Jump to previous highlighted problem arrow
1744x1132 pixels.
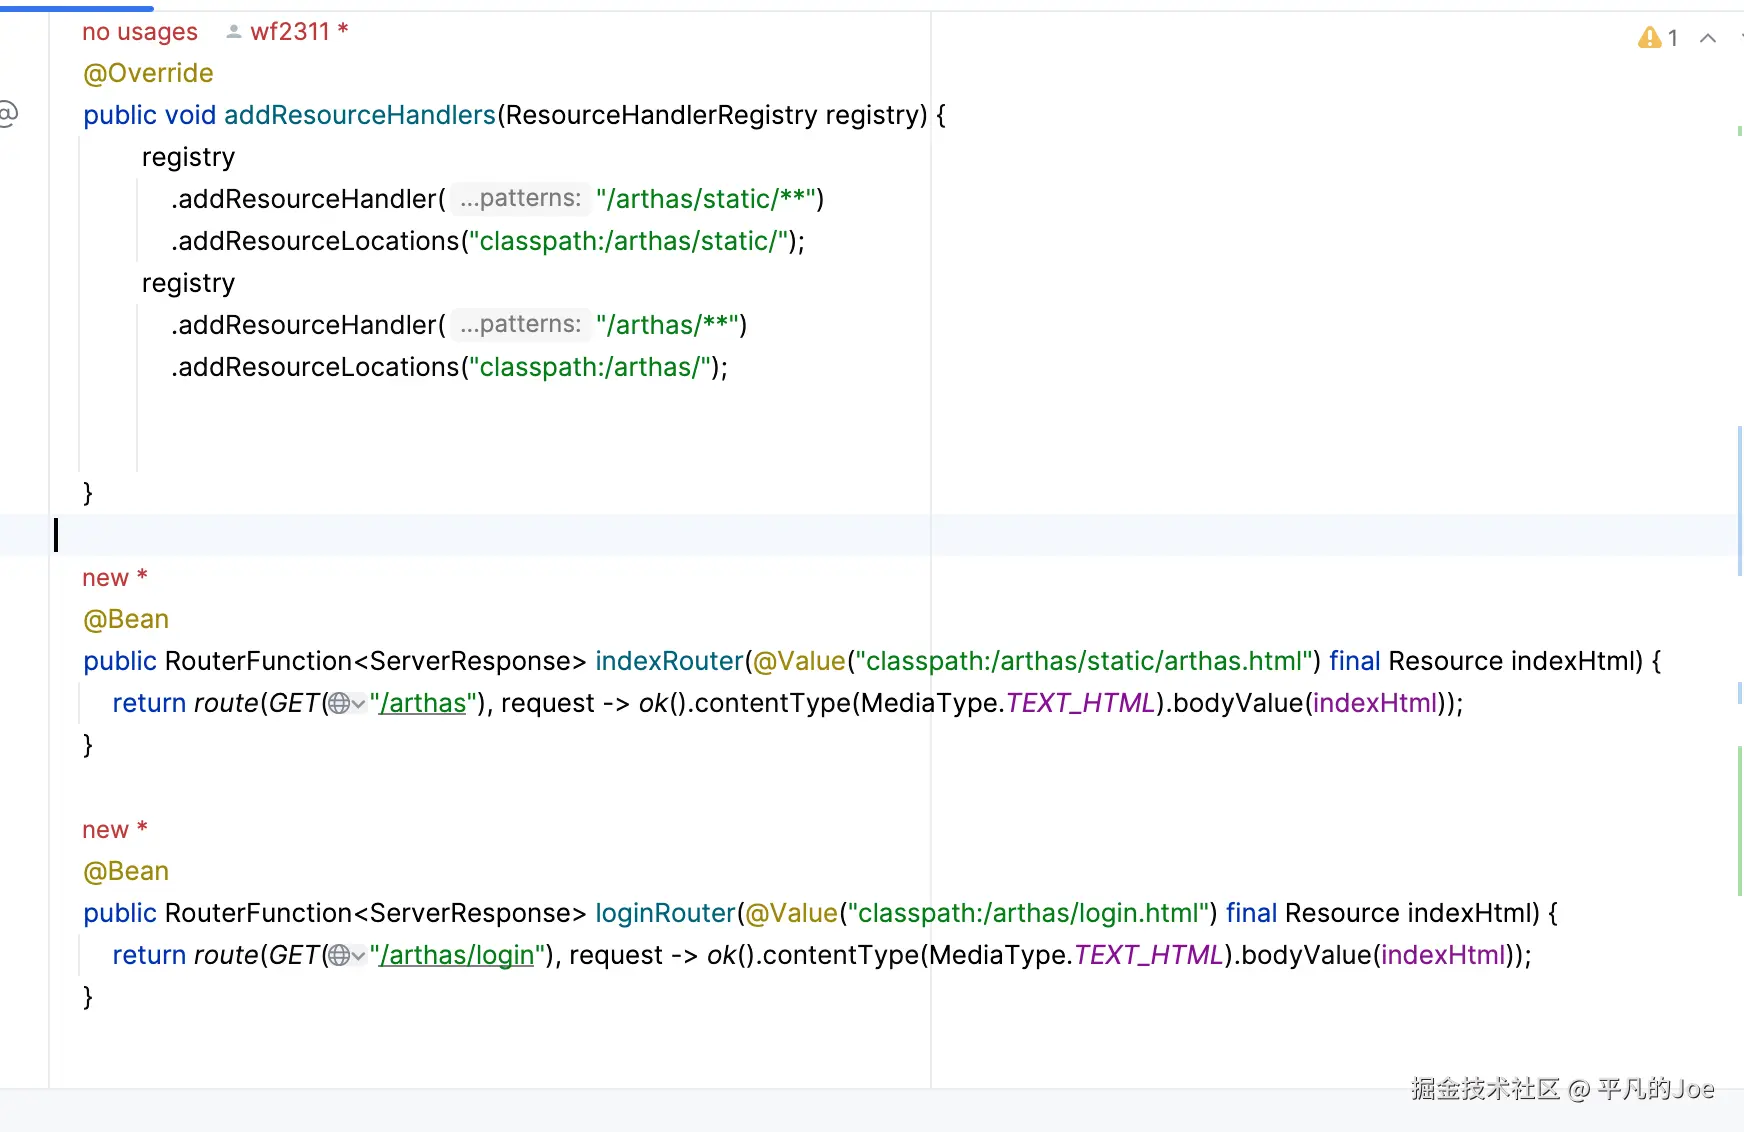[1708, 38]
